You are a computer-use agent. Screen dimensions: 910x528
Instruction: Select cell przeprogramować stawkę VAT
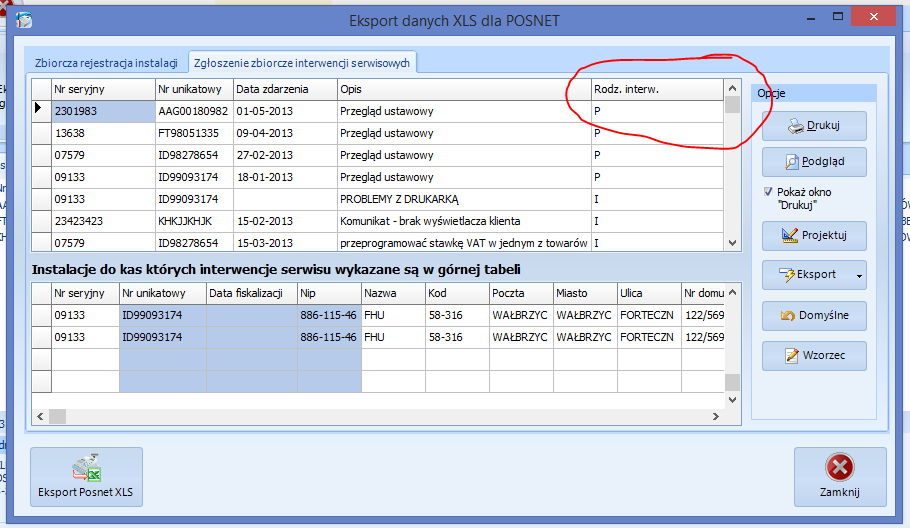464,243
